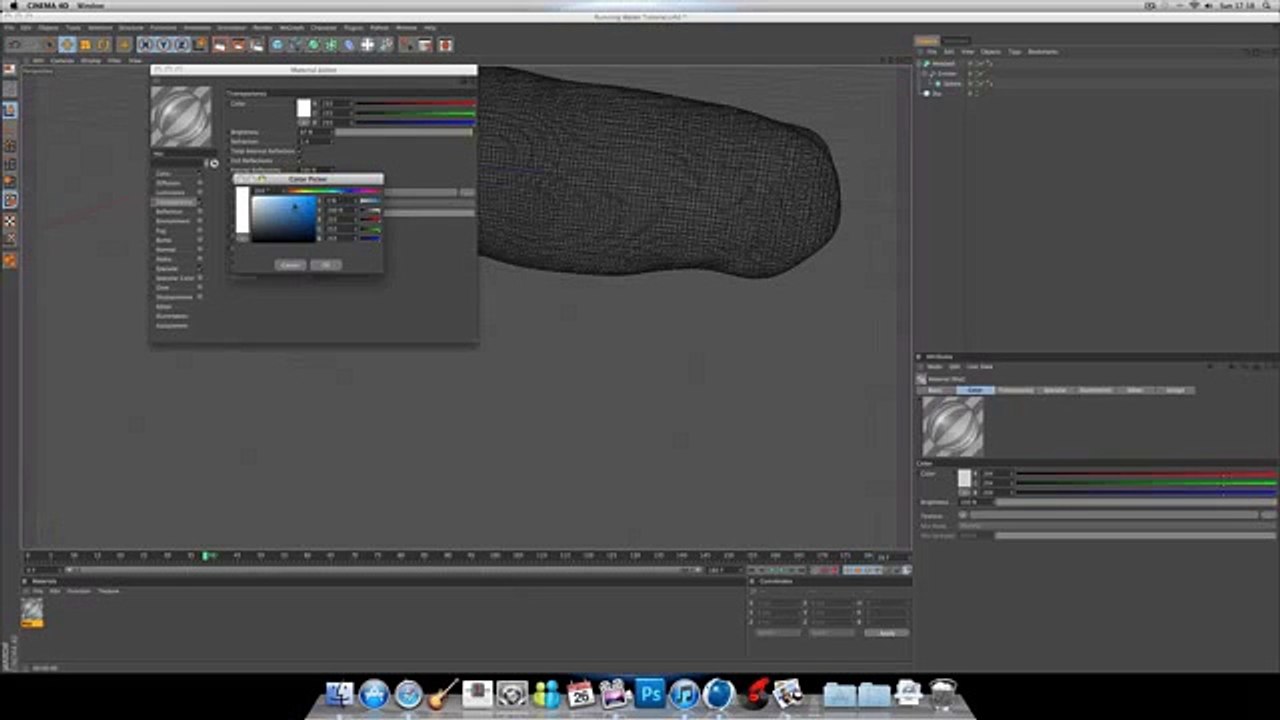1280x720 pixels.
Task: Click the black-and-white checkered icon in the left palette
Action: coord(10,221)
